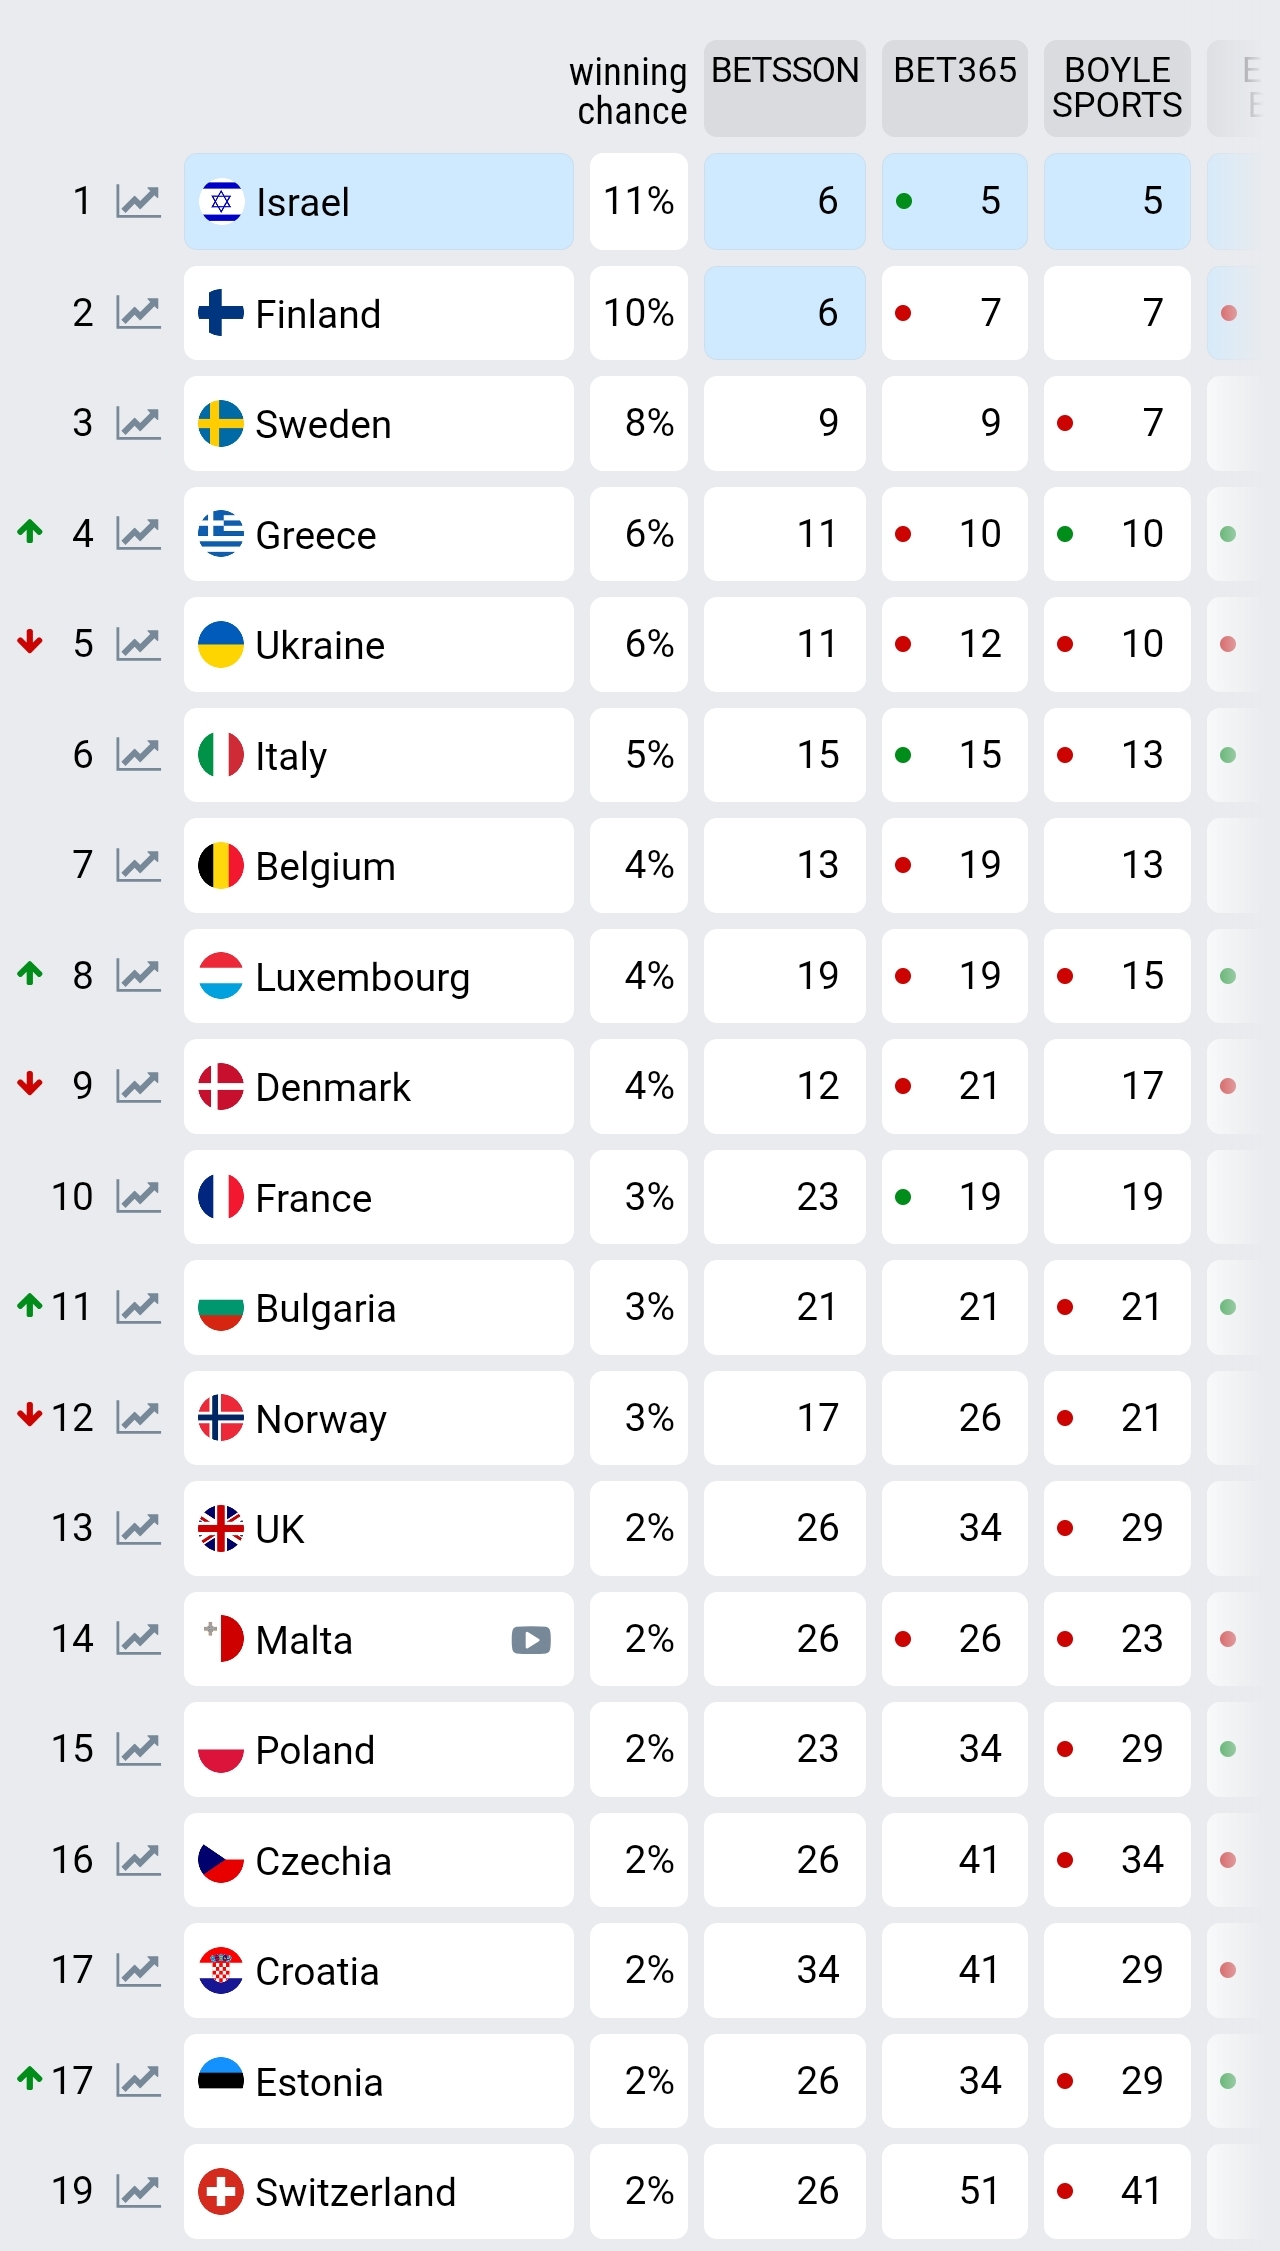
Task: Click the green dot on Israel's BET365 odds
Action: pos(903,201)
